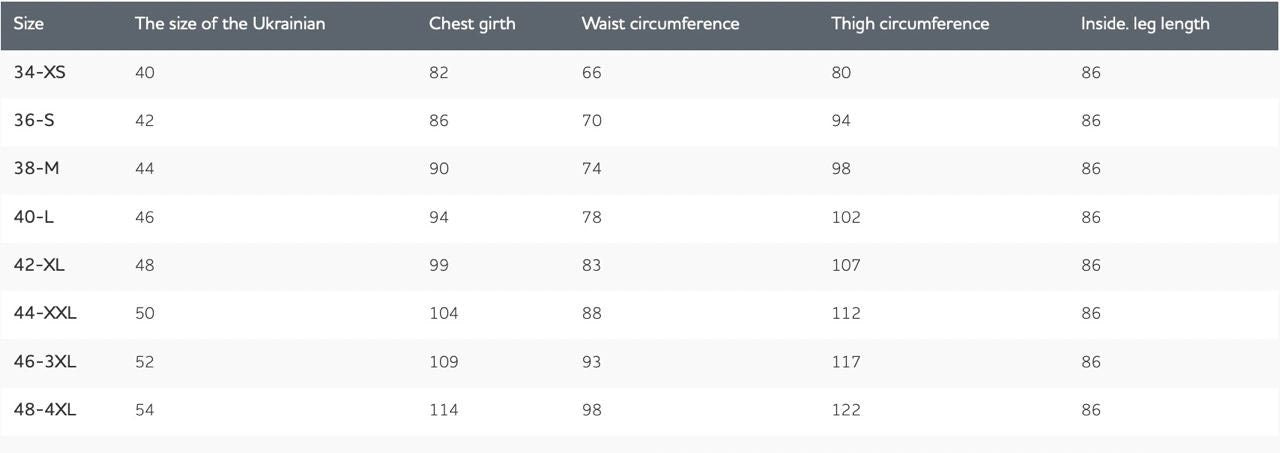The height and width of the screenshot is (453, 1280).
Task: Select Ukrainian size value 40
Action: click(145, 72)
